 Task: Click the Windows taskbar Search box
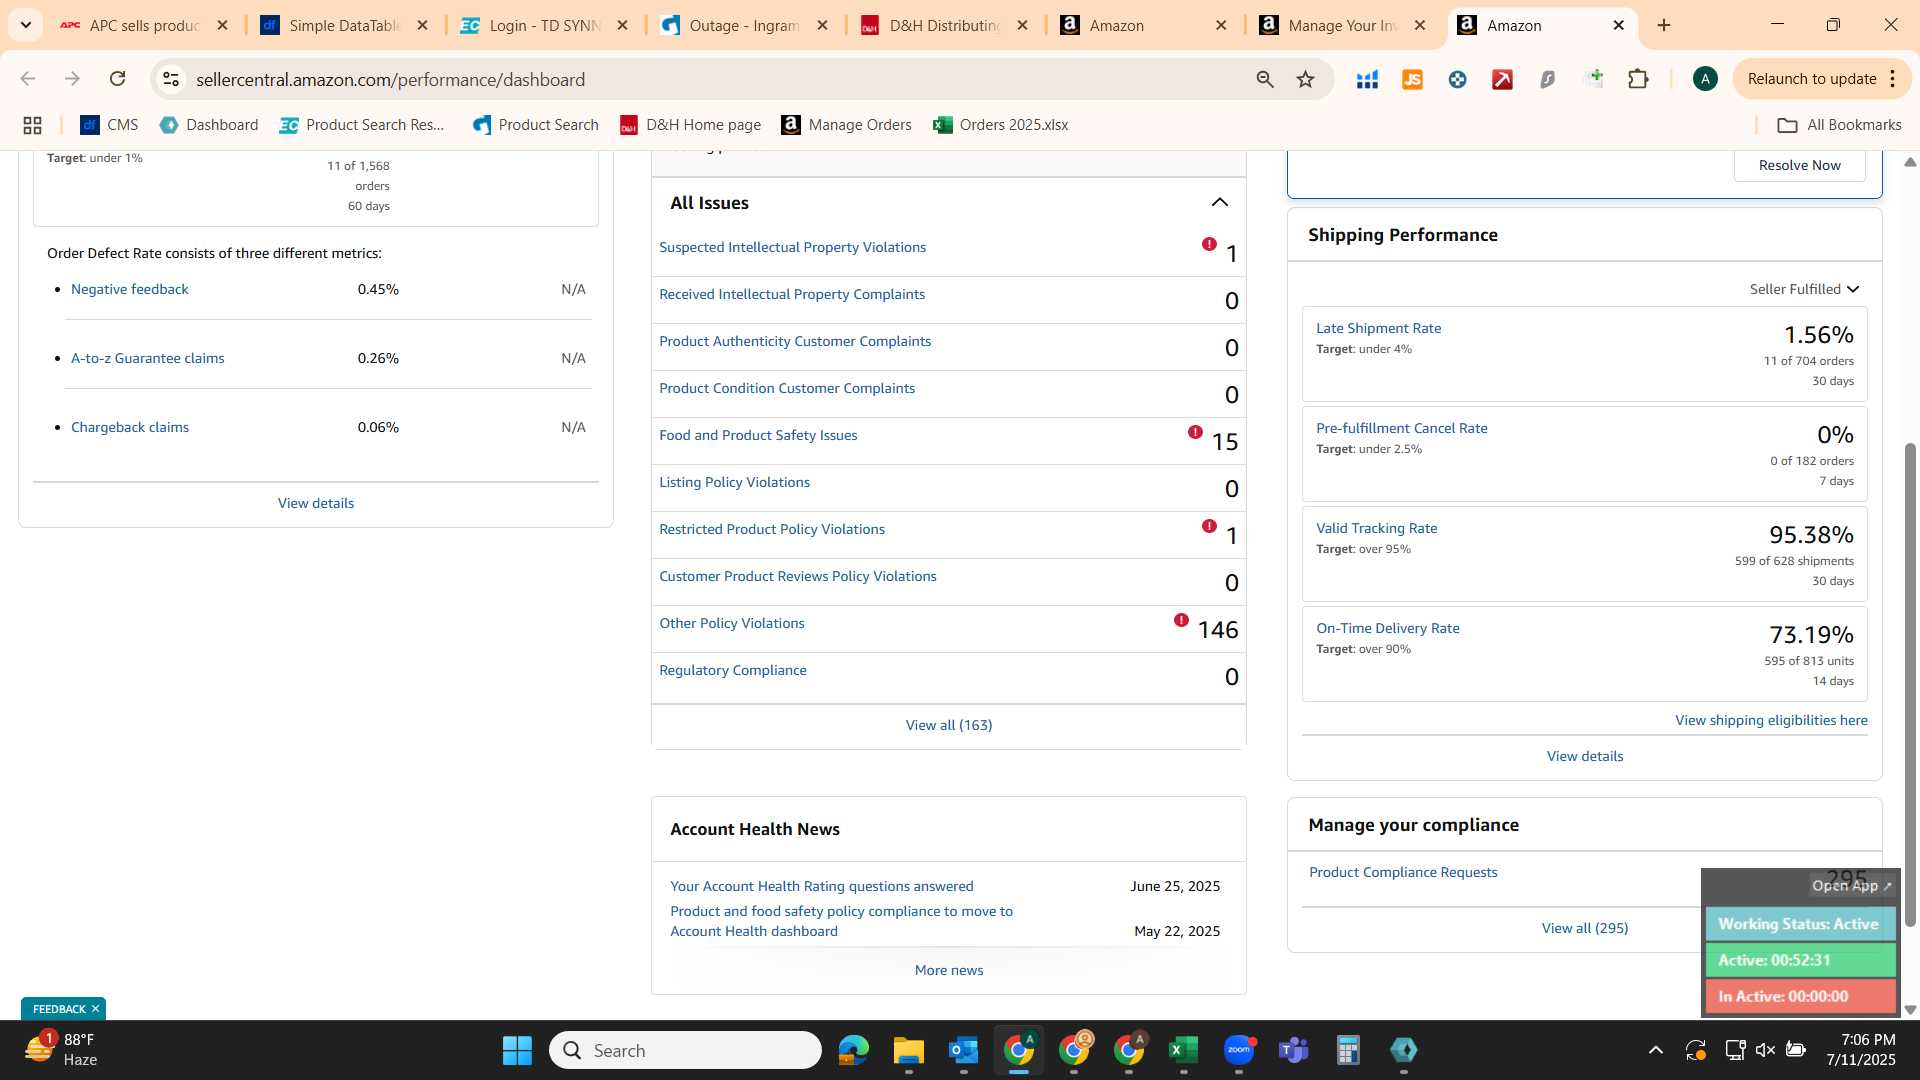685,1050
